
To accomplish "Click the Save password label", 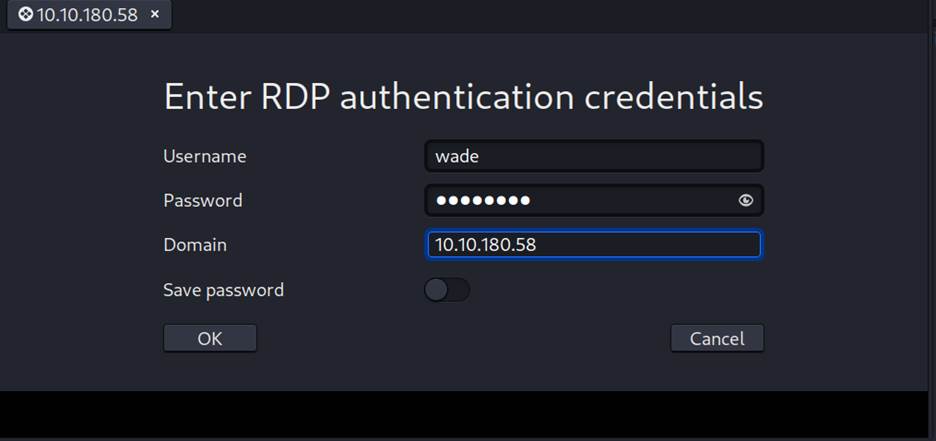I will pos(223,290).
